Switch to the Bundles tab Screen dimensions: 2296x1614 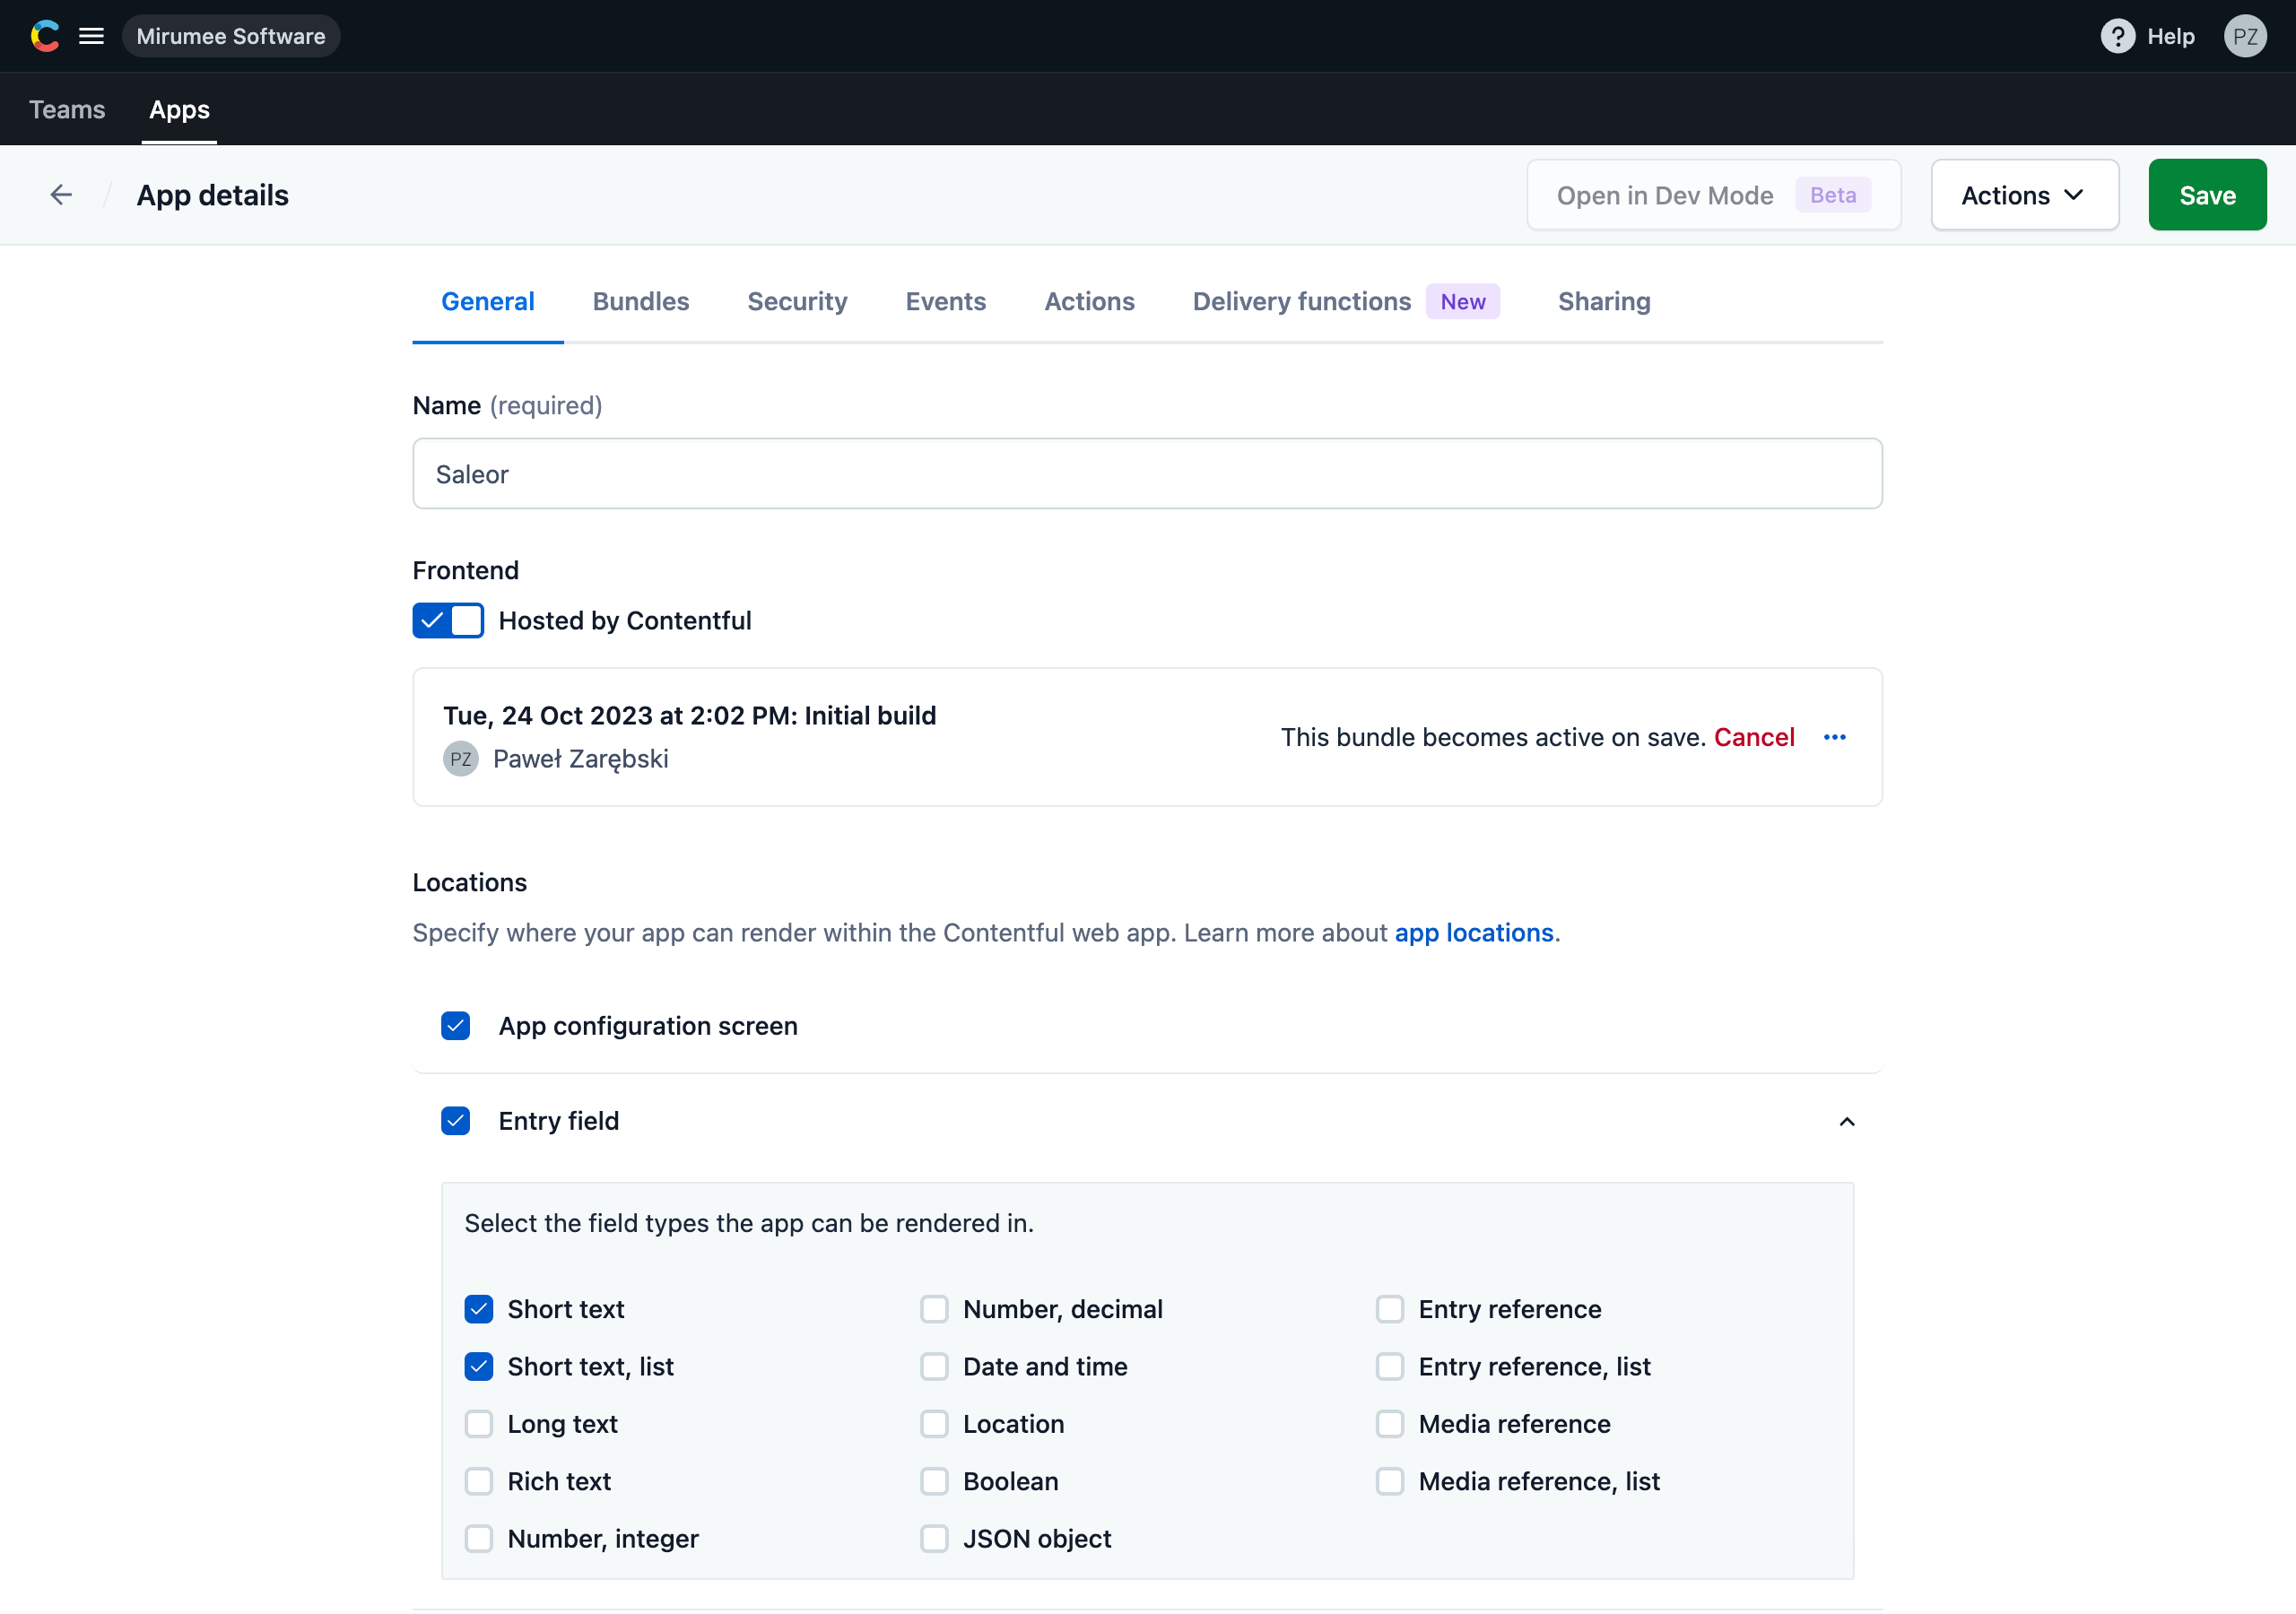click(x=640, y=301)
